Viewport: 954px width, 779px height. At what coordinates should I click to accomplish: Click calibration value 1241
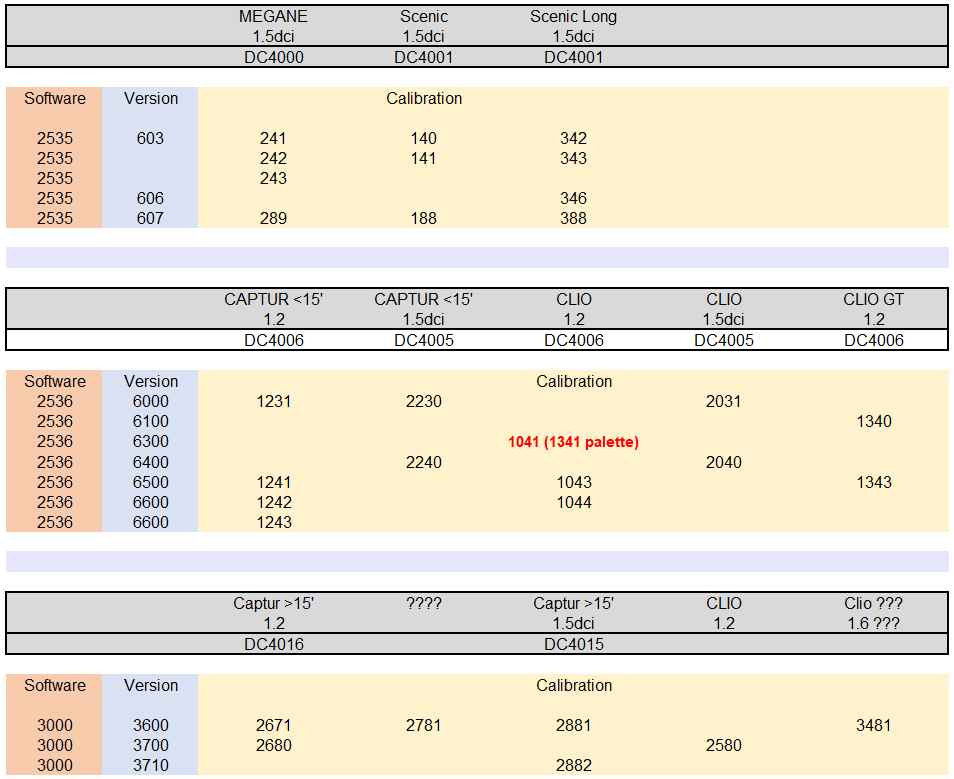pyautogui.click(x=274, y=483)
